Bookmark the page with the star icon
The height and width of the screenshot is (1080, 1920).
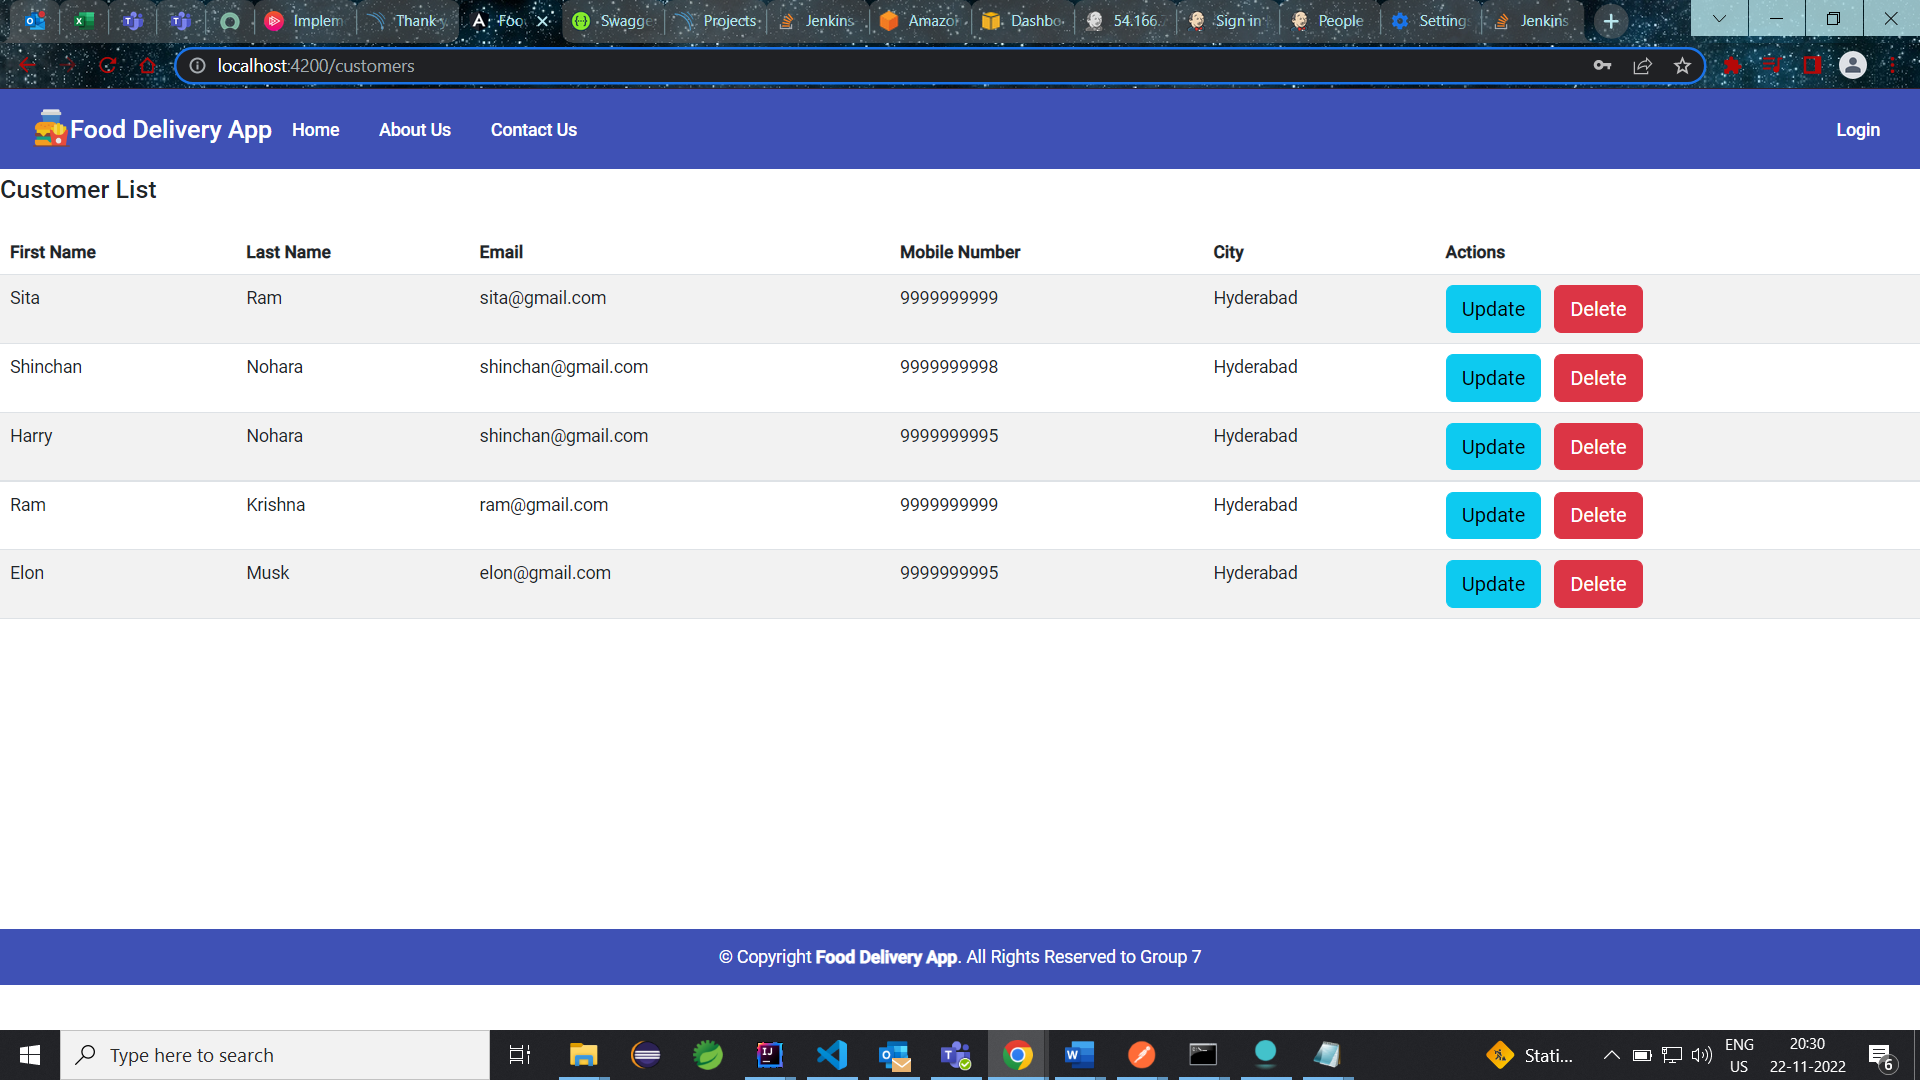tap(1683, 65)
